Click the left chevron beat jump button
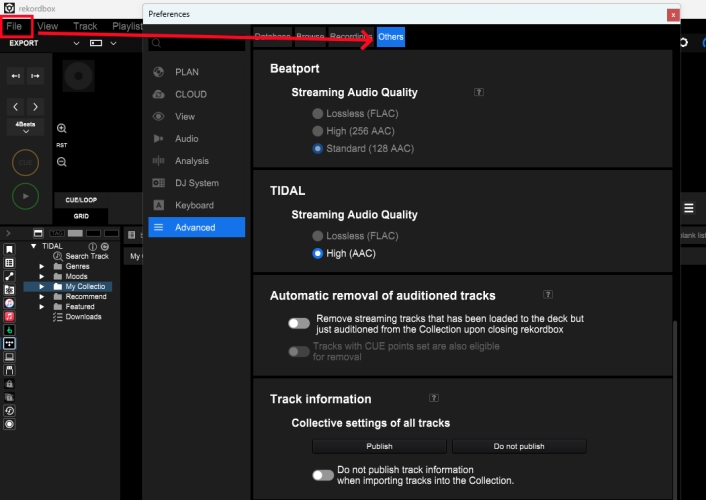 coord(16,107)
